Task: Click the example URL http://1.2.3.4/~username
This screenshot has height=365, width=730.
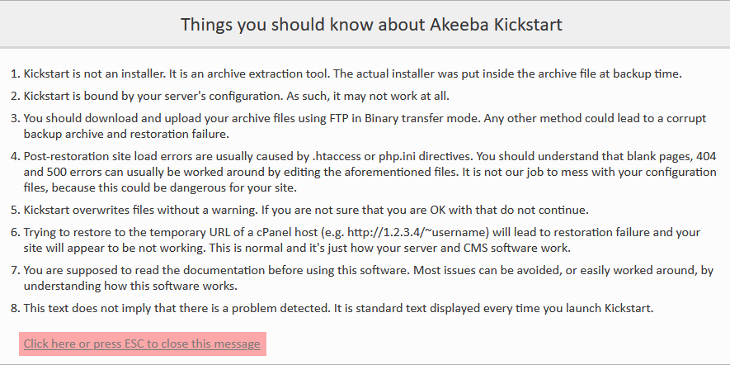Action: click(415, 232)
